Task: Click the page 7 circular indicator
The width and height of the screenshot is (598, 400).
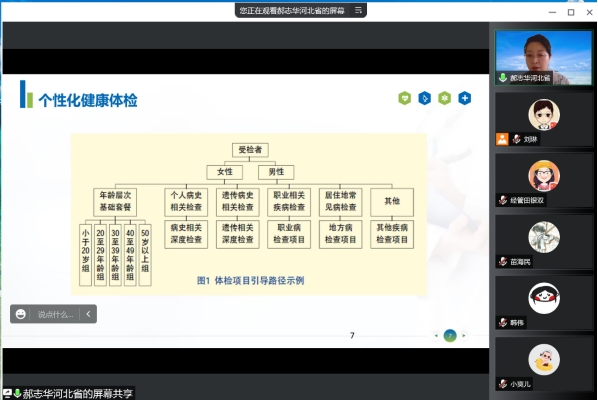Action: 450,336
